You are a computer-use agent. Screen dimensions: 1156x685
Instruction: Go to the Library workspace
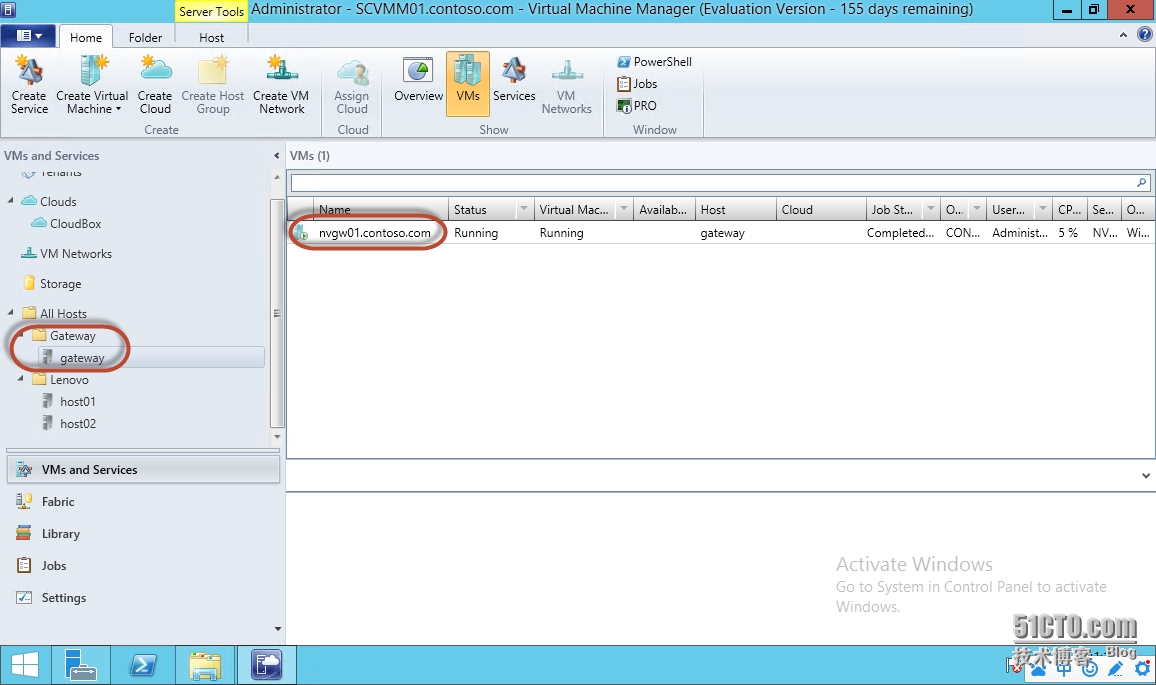(143, 534)
